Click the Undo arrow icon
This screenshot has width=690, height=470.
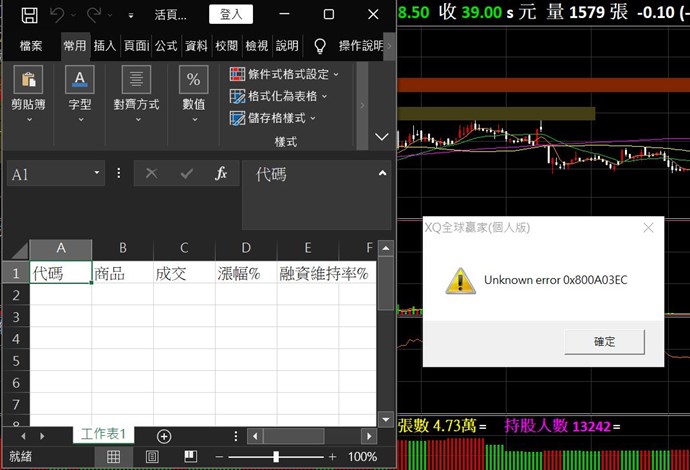tap(58, 15)
